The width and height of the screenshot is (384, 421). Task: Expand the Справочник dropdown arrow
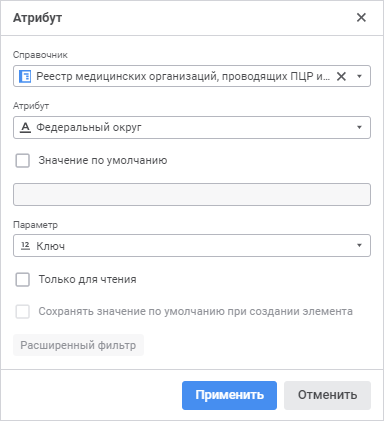pos(359,76)
